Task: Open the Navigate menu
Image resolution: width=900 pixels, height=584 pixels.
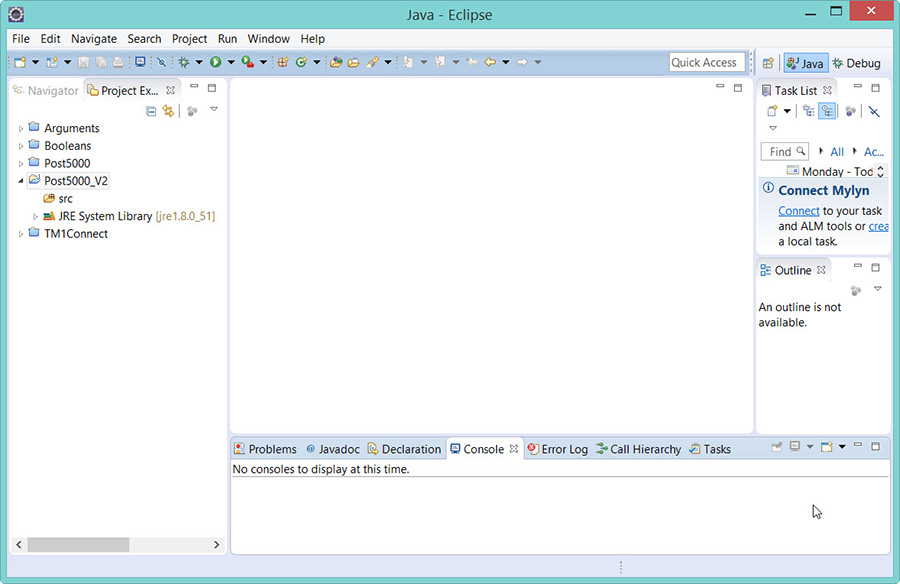Action: [x=94, y=39]
